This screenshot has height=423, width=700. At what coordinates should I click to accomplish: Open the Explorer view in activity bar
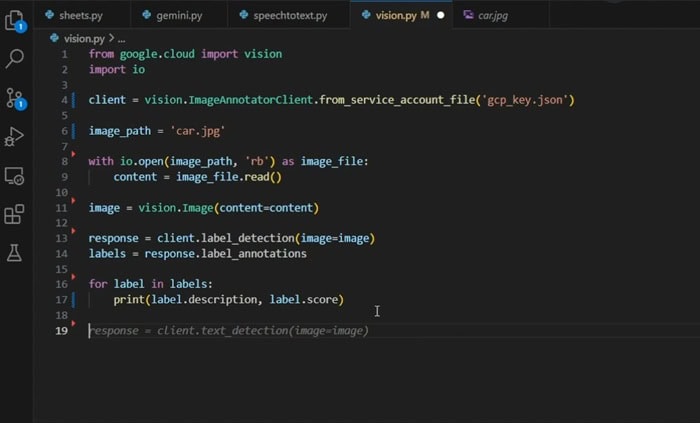tap(15, 20)
